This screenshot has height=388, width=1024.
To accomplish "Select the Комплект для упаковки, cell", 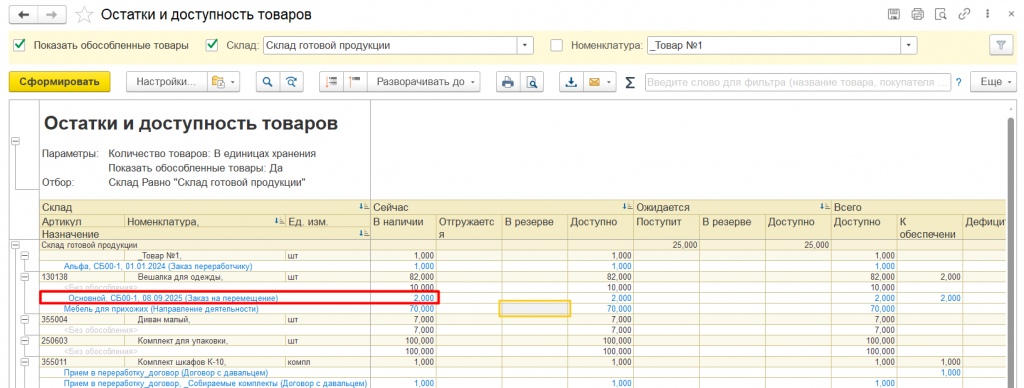I will coord(204,340).
